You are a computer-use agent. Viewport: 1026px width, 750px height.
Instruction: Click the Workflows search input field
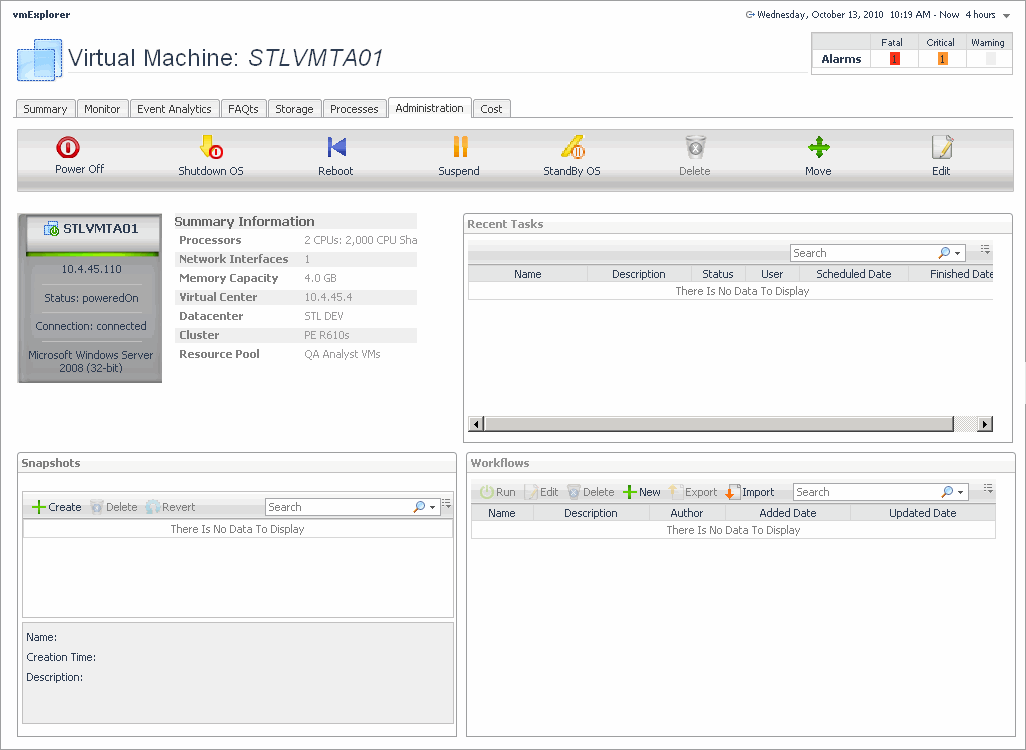[865, 492]
